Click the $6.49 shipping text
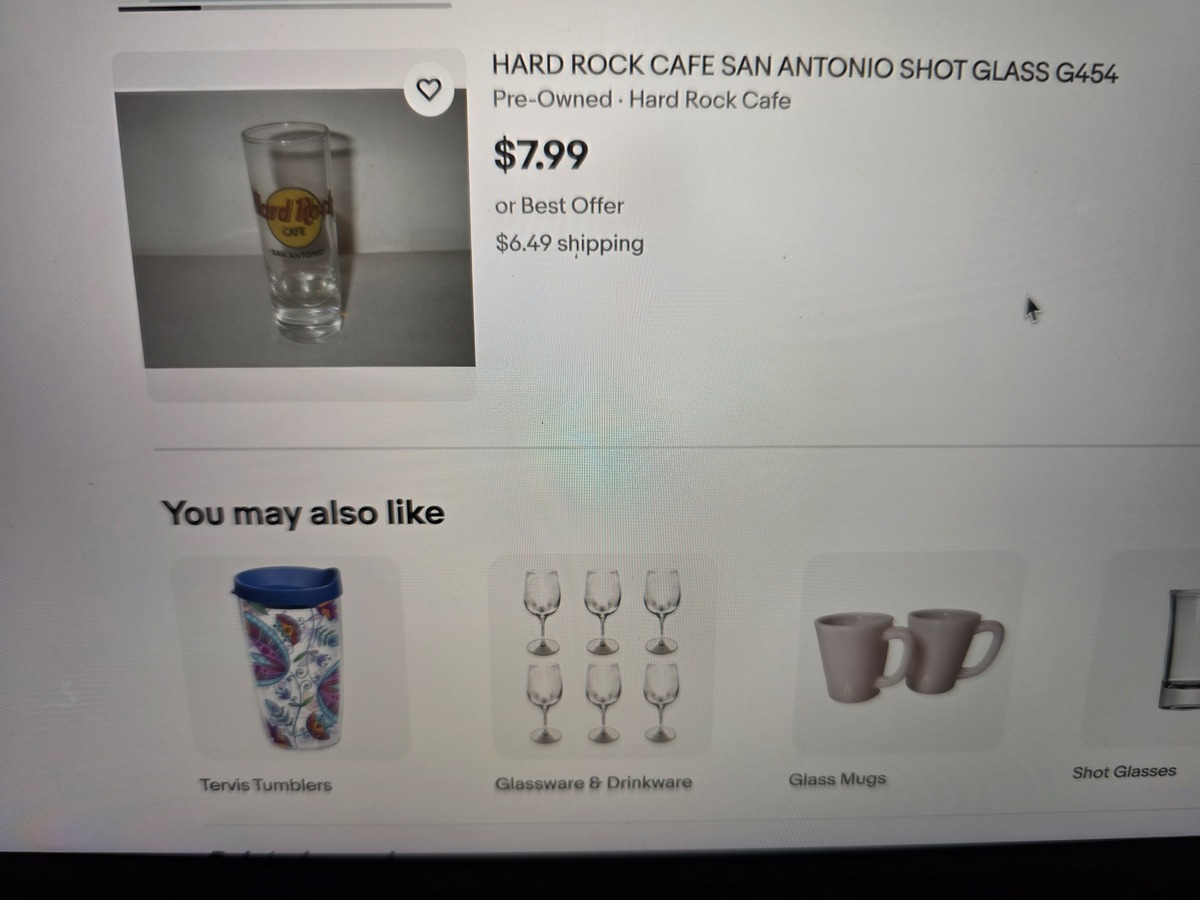The height and width of the screenshot is (900, 1200). 569,243
